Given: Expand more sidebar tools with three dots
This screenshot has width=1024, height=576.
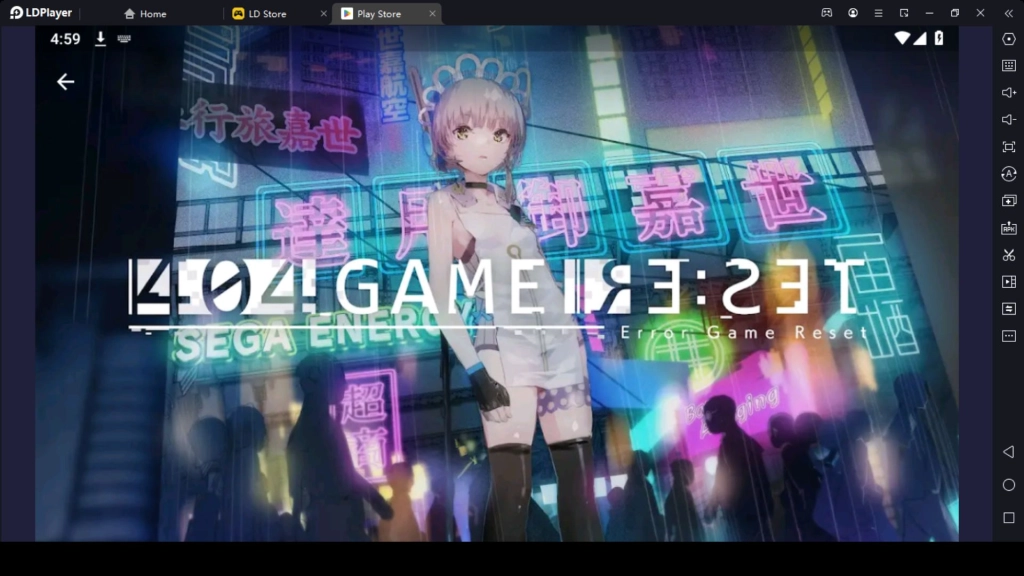Looking at the screenshot, I should [x=1008, y=336].
